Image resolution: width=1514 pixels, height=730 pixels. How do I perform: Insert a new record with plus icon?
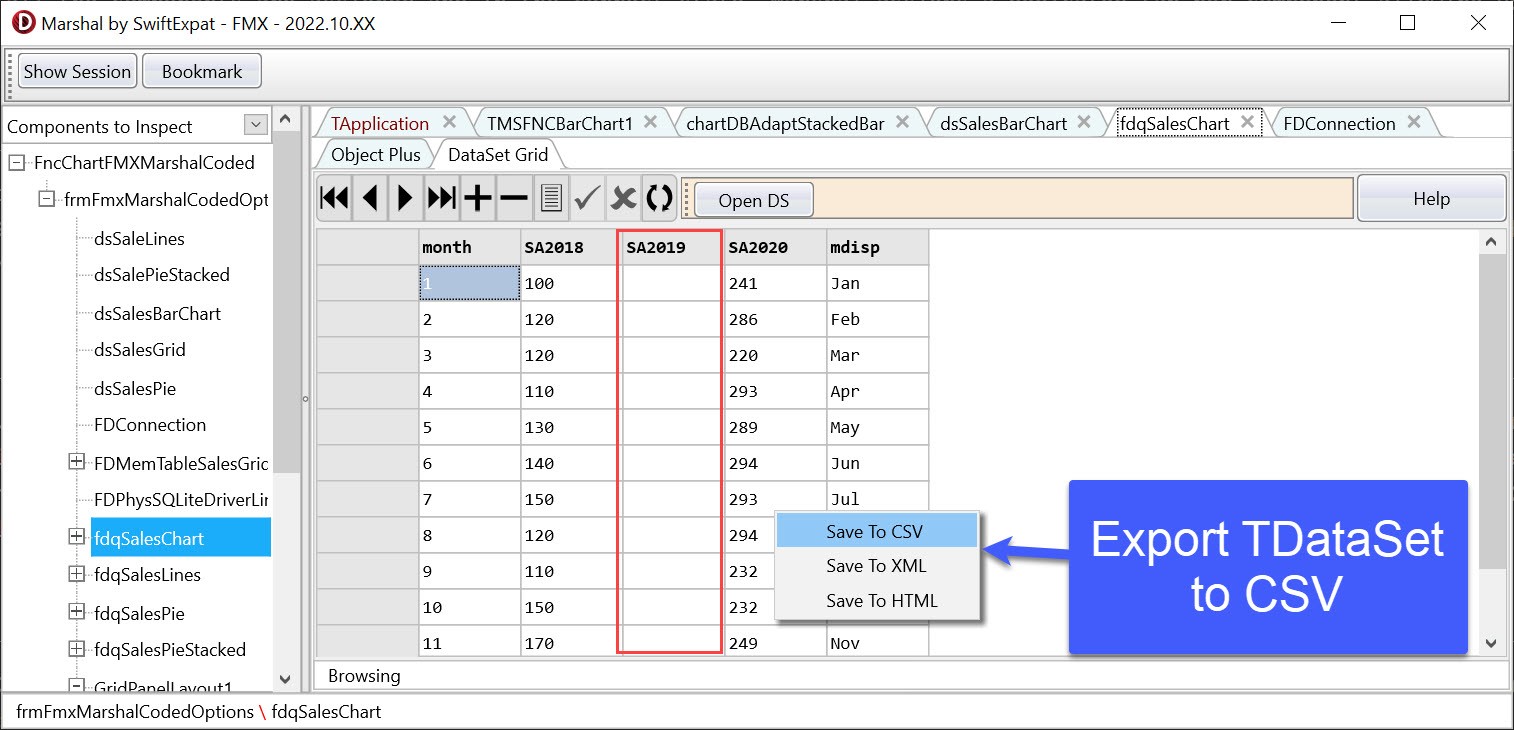478,198
